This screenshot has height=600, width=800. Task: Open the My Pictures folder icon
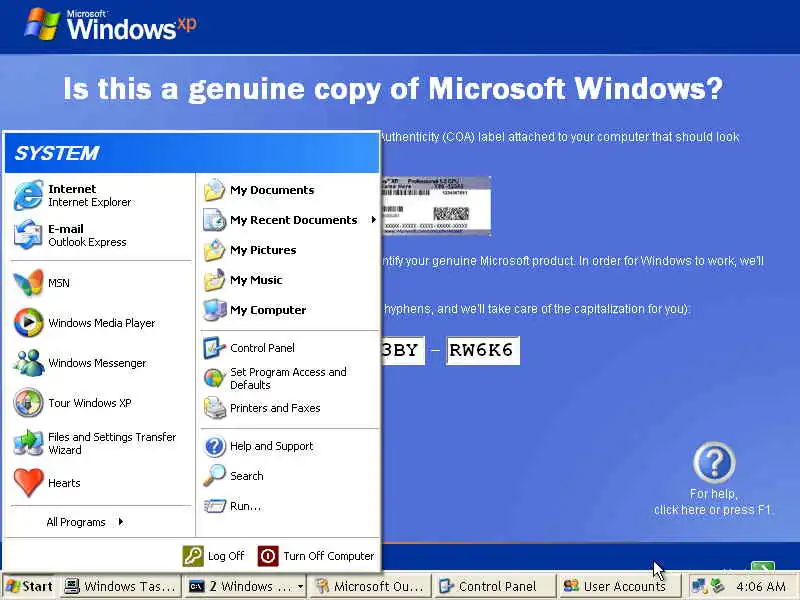coord(214,250)
